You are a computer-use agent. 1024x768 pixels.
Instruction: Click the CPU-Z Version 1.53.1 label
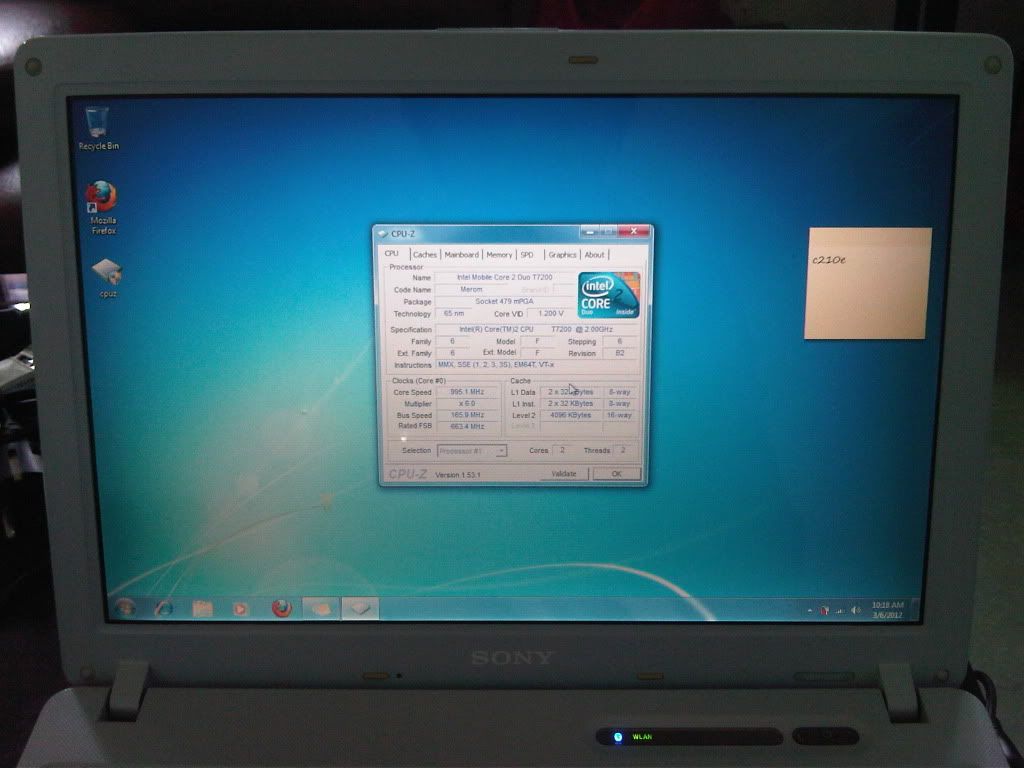coord(458,475)
